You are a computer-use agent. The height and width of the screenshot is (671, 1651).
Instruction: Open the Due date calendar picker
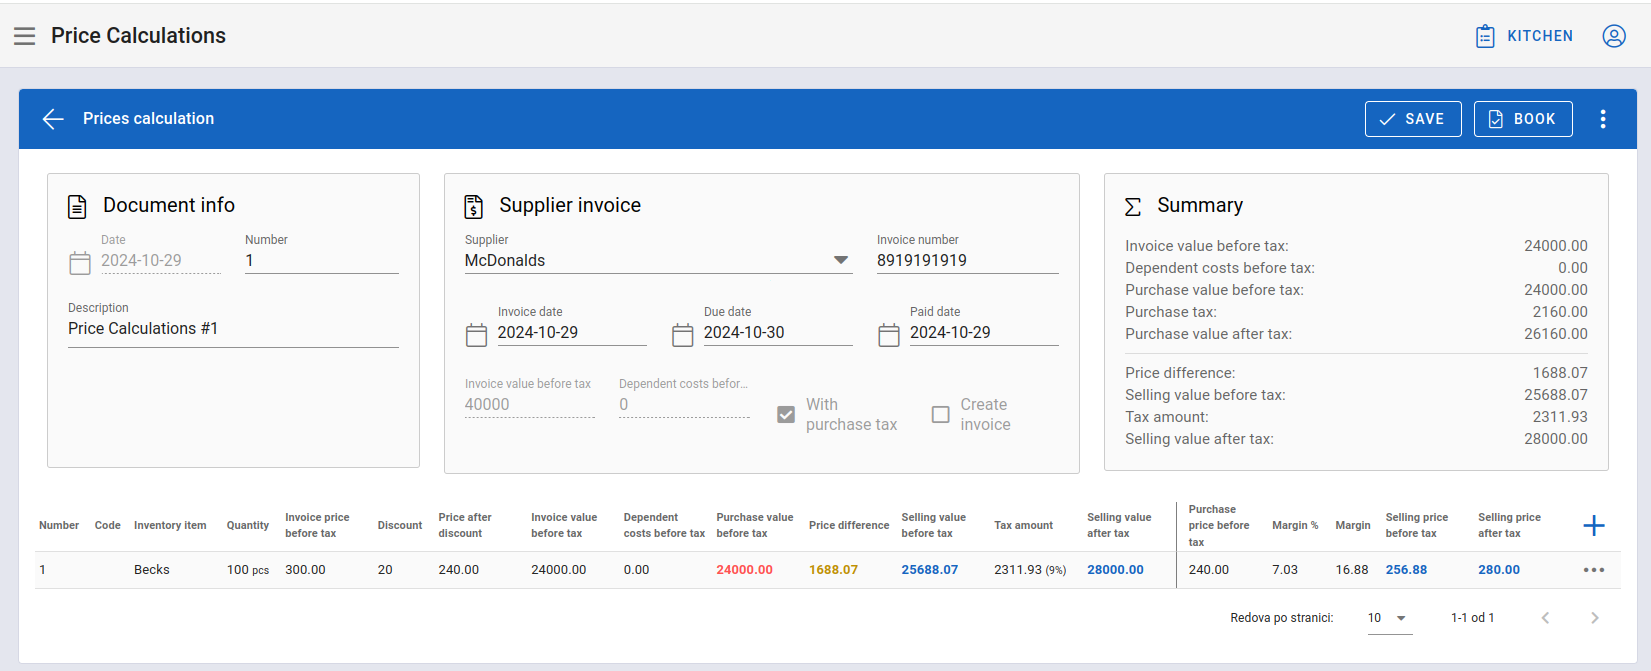[683, 335]
